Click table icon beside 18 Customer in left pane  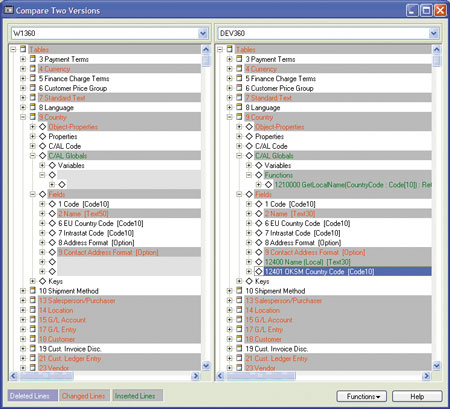point(32,339)
